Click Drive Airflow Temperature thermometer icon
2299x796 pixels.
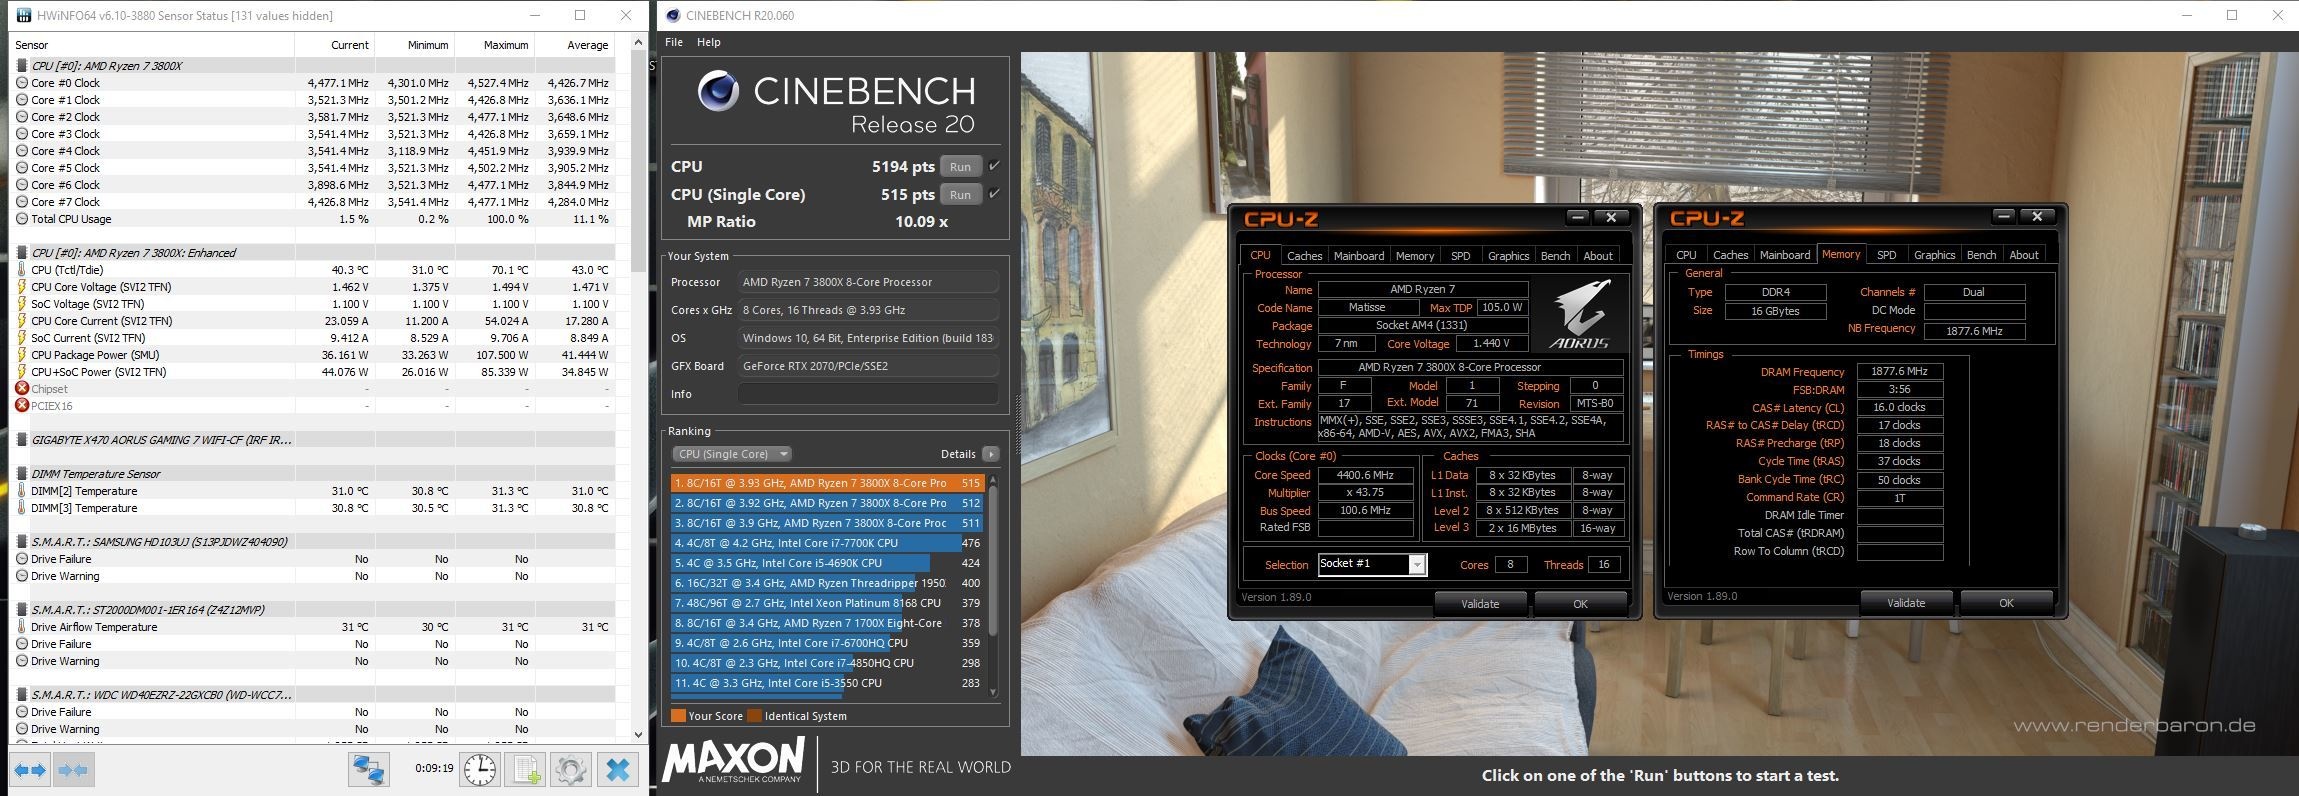click(x=22, y=627)
